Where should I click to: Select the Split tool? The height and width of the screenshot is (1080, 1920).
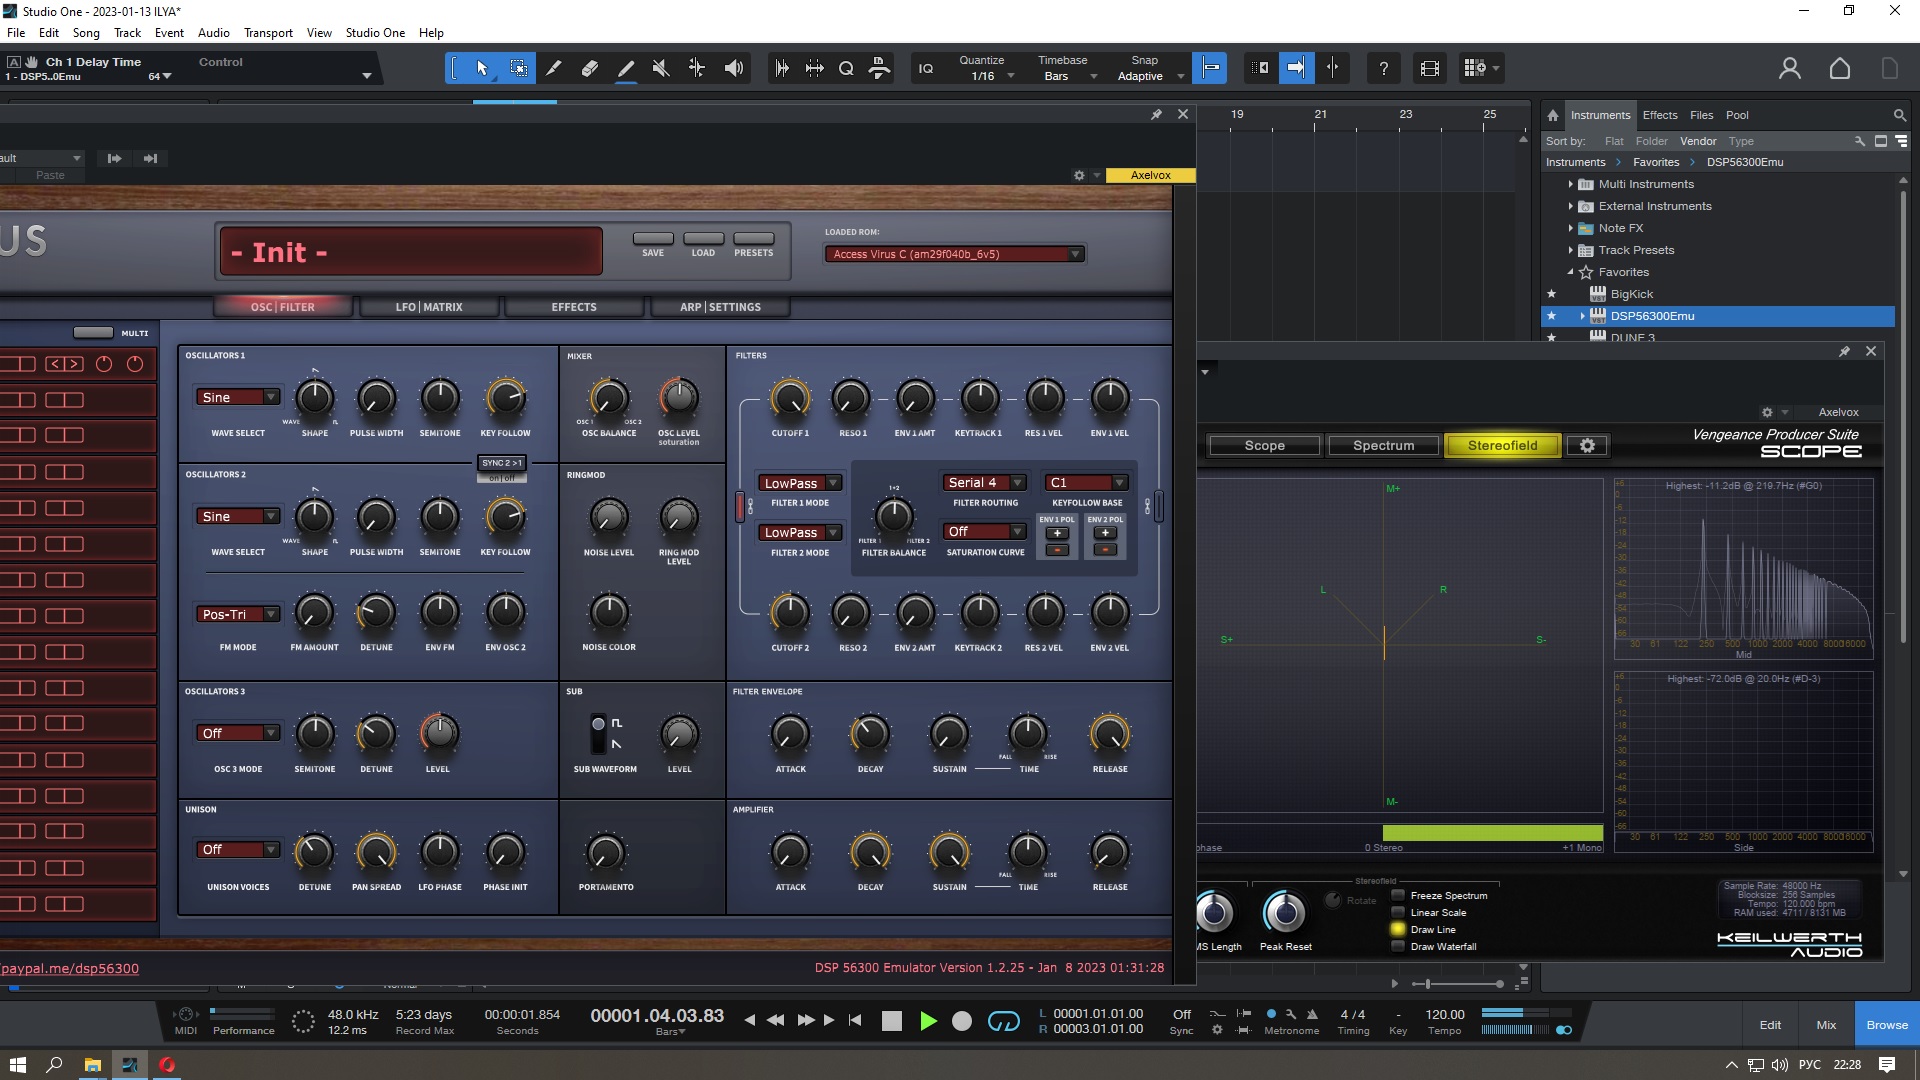[x=553, y=68]
